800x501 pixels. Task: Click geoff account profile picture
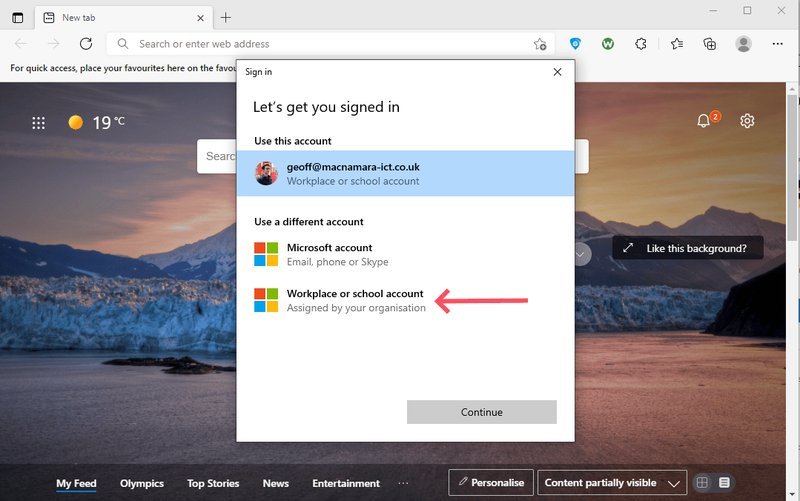[266, 173]
